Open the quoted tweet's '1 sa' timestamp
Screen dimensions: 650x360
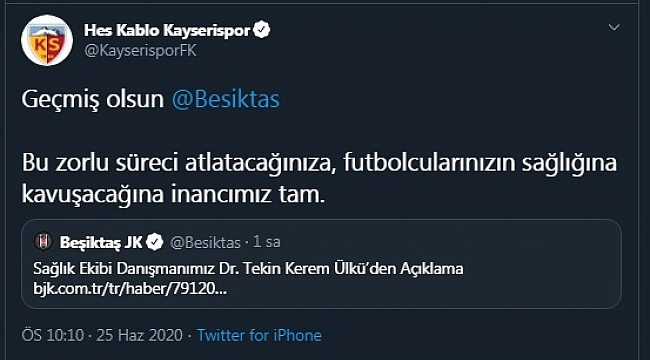[267, 242]
